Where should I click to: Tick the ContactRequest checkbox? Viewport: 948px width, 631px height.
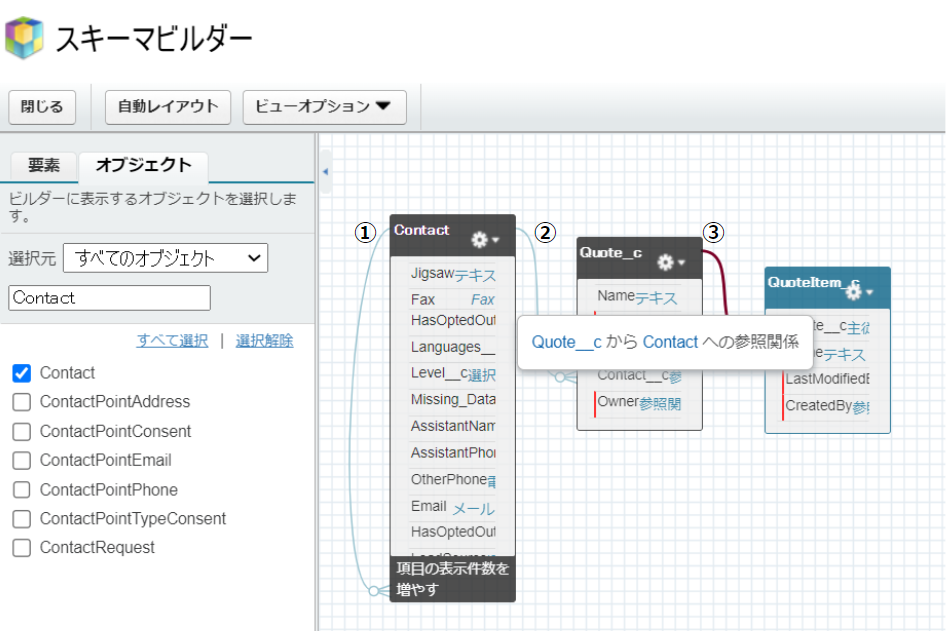22,548
